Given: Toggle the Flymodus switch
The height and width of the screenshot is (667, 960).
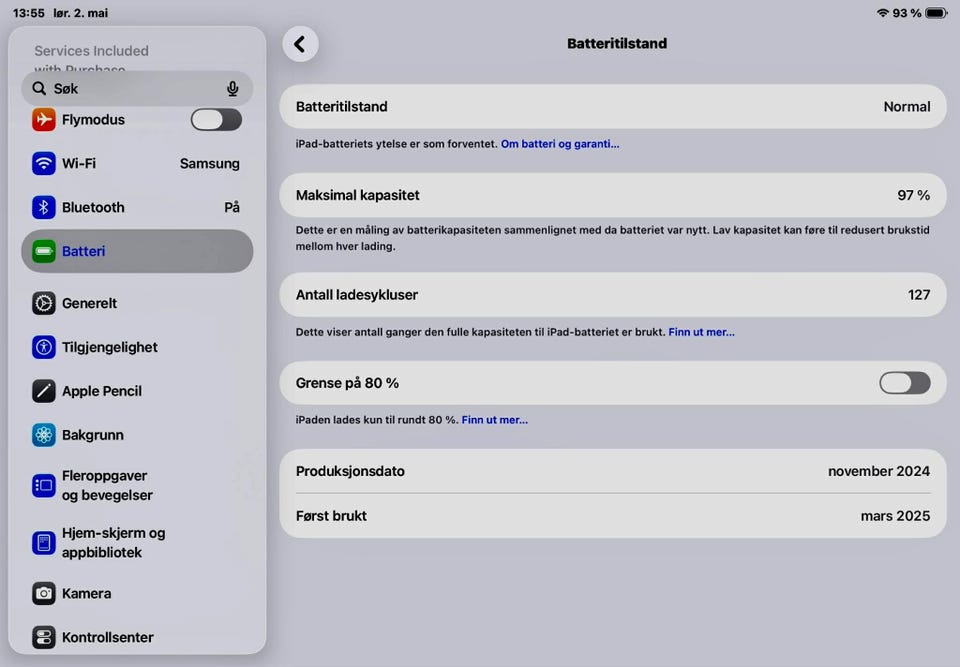Looking at the screenshot, I should (216, 119).
